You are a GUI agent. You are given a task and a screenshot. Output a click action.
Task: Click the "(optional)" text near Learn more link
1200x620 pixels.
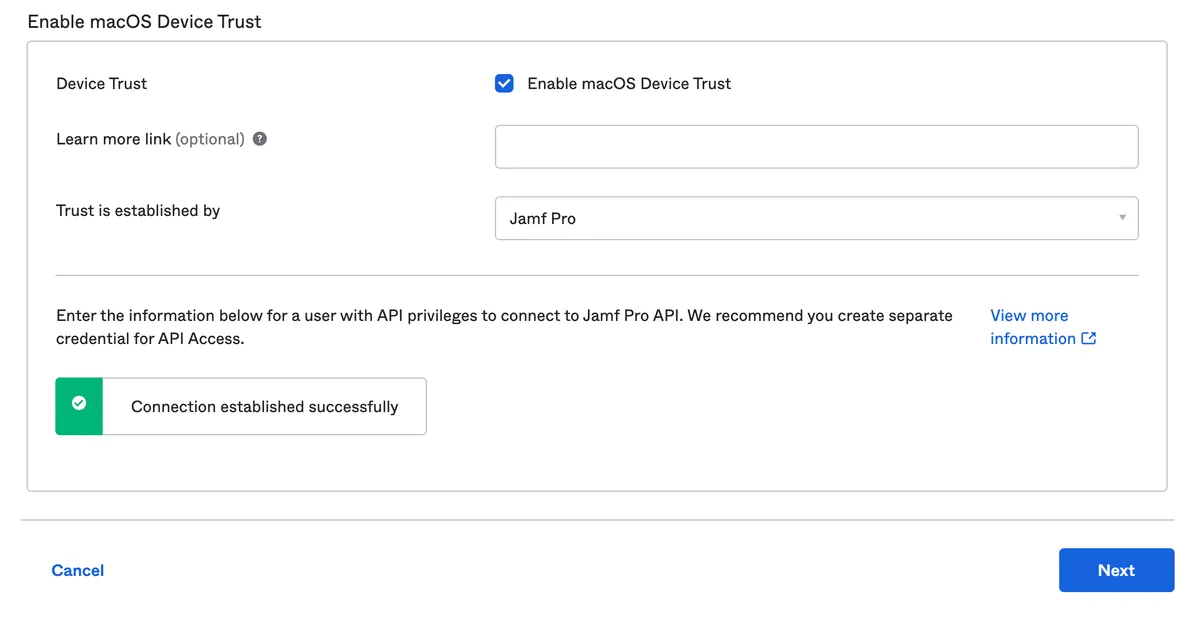[210, 139]
